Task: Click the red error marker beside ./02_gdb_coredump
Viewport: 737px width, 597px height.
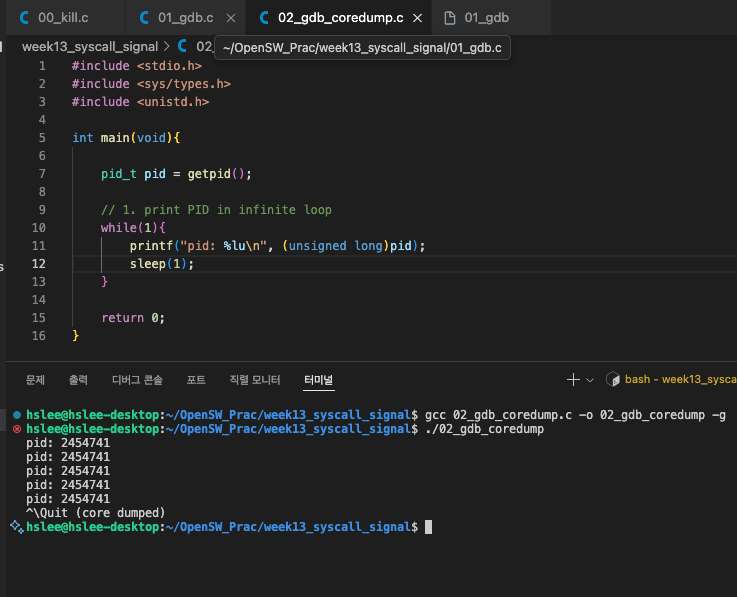Action: coord(17,429)
